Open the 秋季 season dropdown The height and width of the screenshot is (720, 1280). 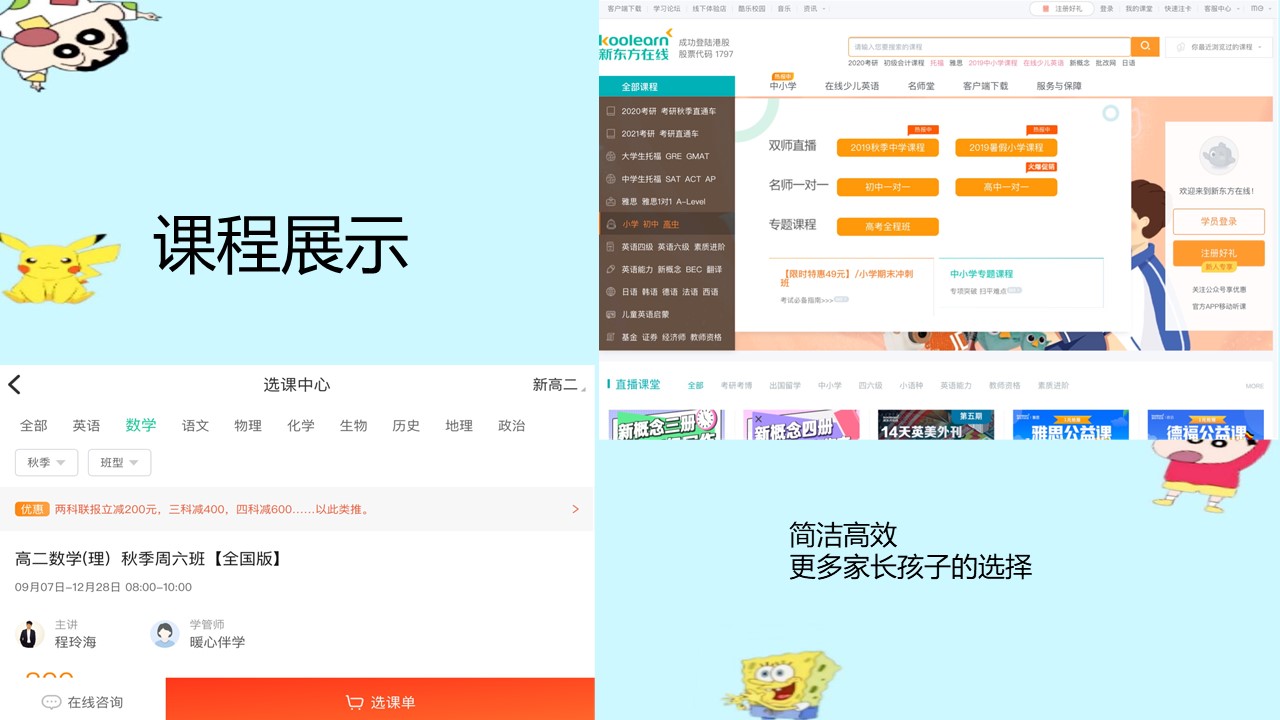coord(46,462)
